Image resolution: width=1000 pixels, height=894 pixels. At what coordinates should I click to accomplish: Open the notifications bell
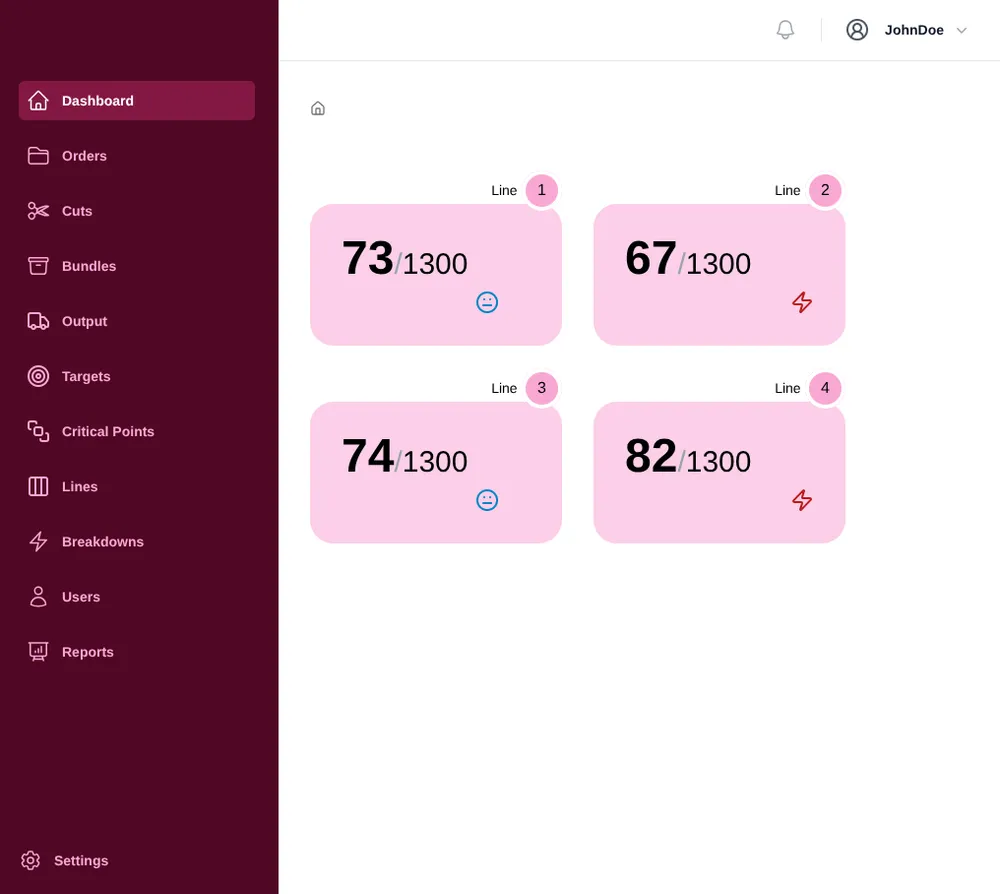784,28
